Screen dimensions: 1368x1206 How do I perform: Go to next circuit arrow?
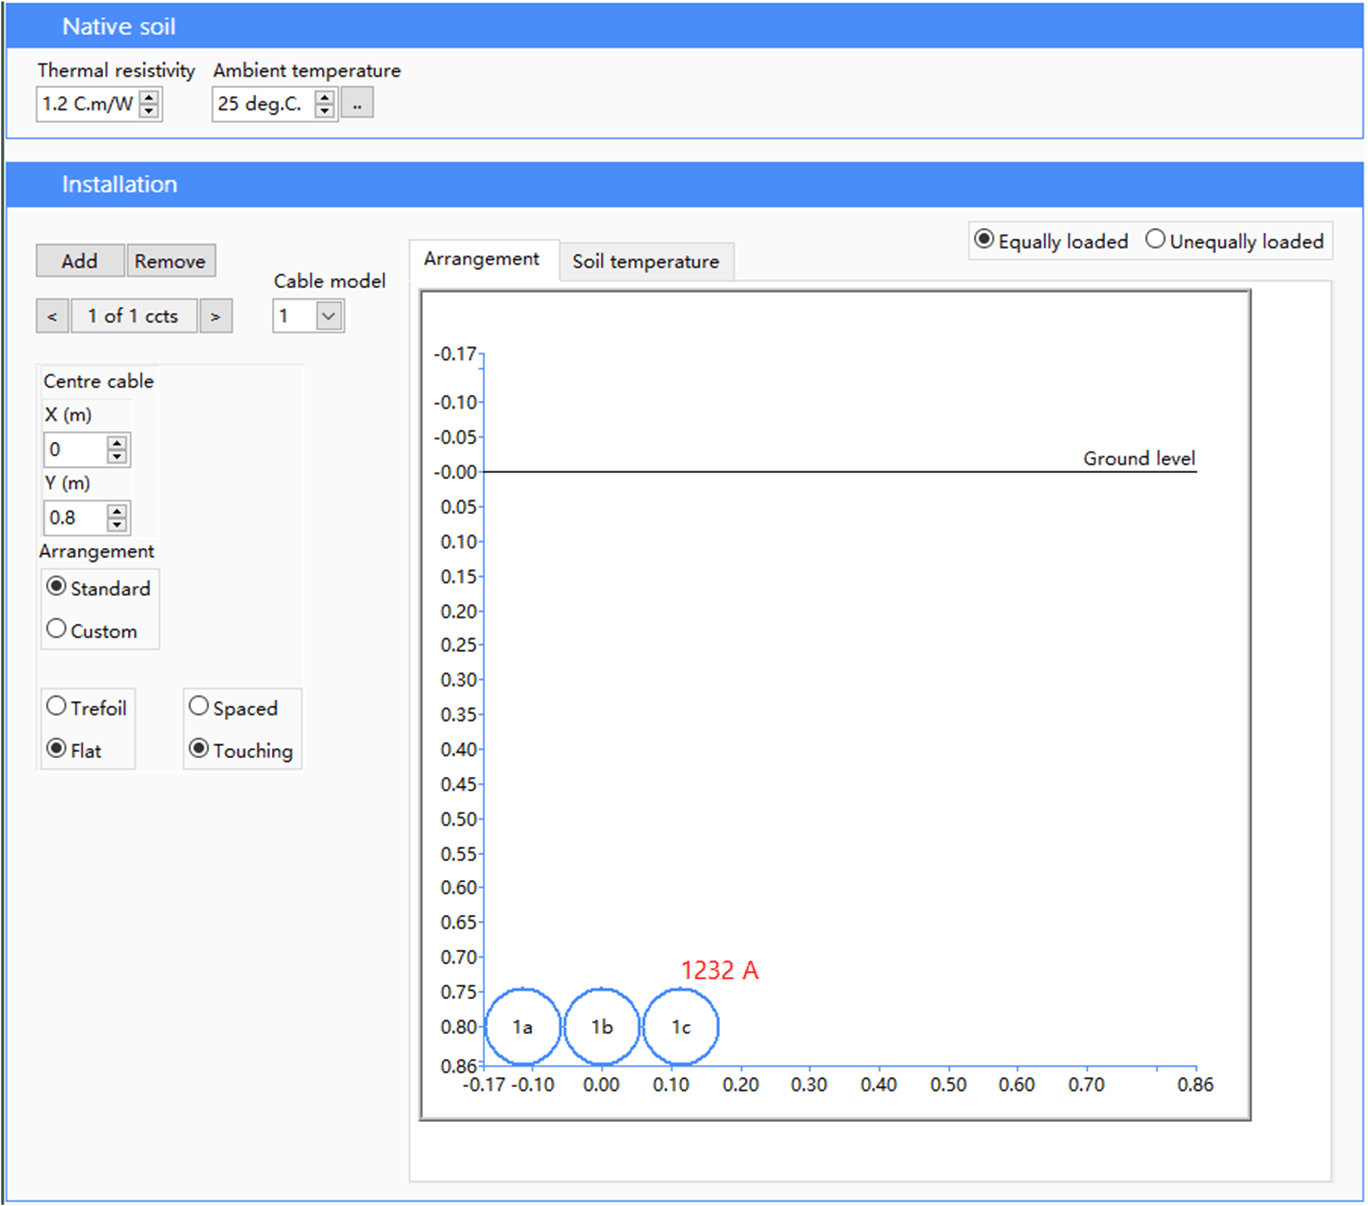[215, 317]
